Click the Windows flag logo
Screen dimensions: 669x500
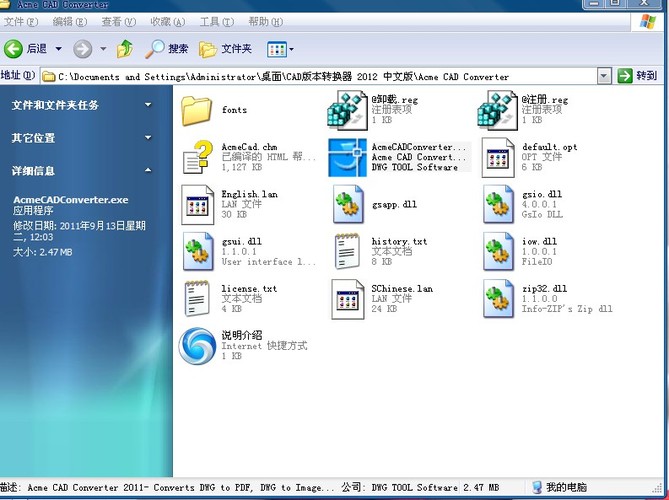647,21
